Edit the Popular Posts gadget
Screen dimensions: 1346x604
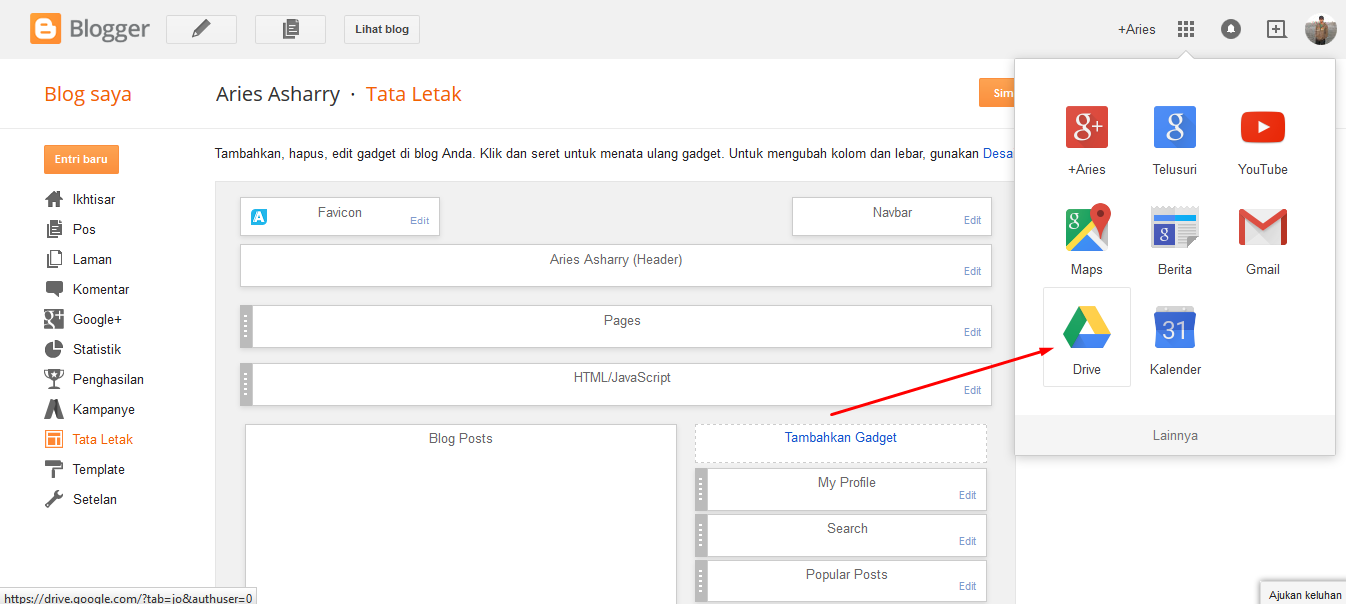click(x=968, y=586)
